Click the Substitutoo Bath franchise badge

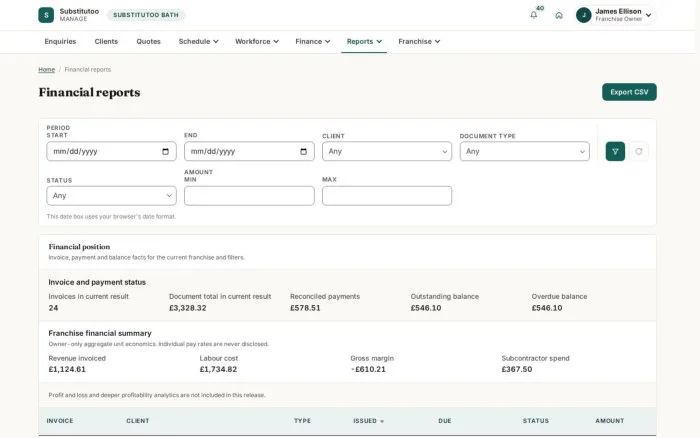tap(146, 15)
